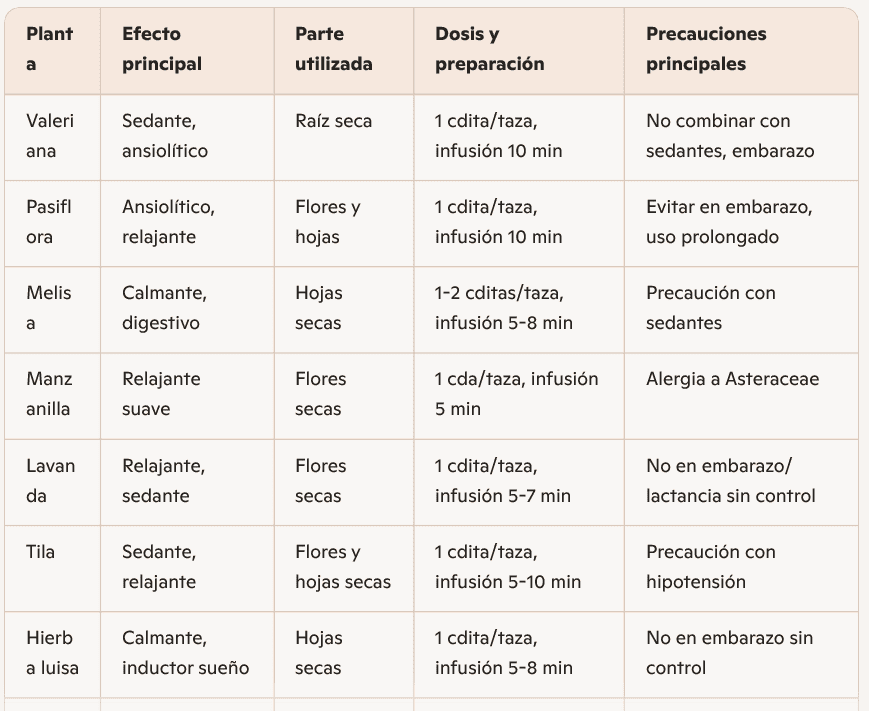Click the "Lavanda" plant name cell
869x711 pixels.
[50, 481]
